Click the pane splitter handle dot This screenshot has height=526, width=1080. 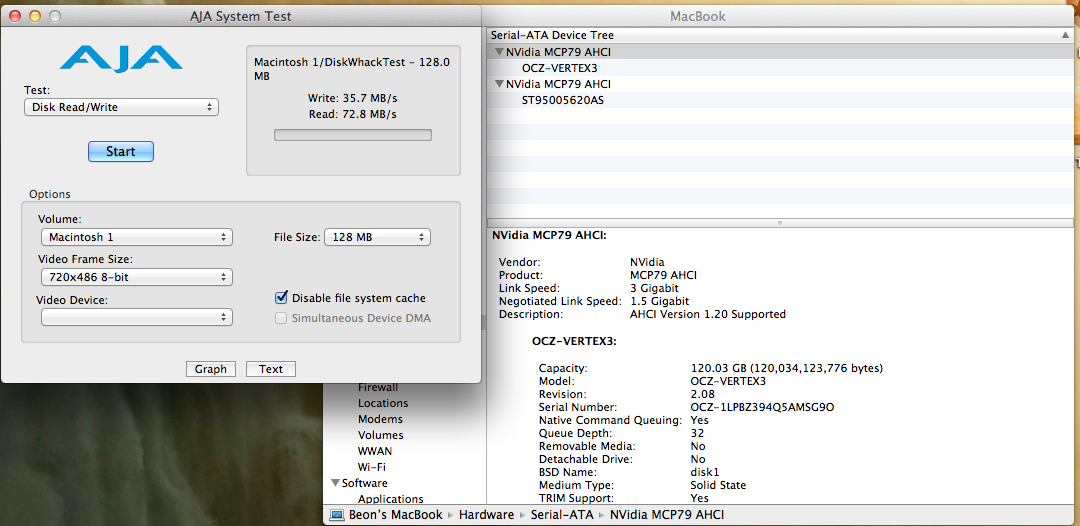click(x=780, y=222)
